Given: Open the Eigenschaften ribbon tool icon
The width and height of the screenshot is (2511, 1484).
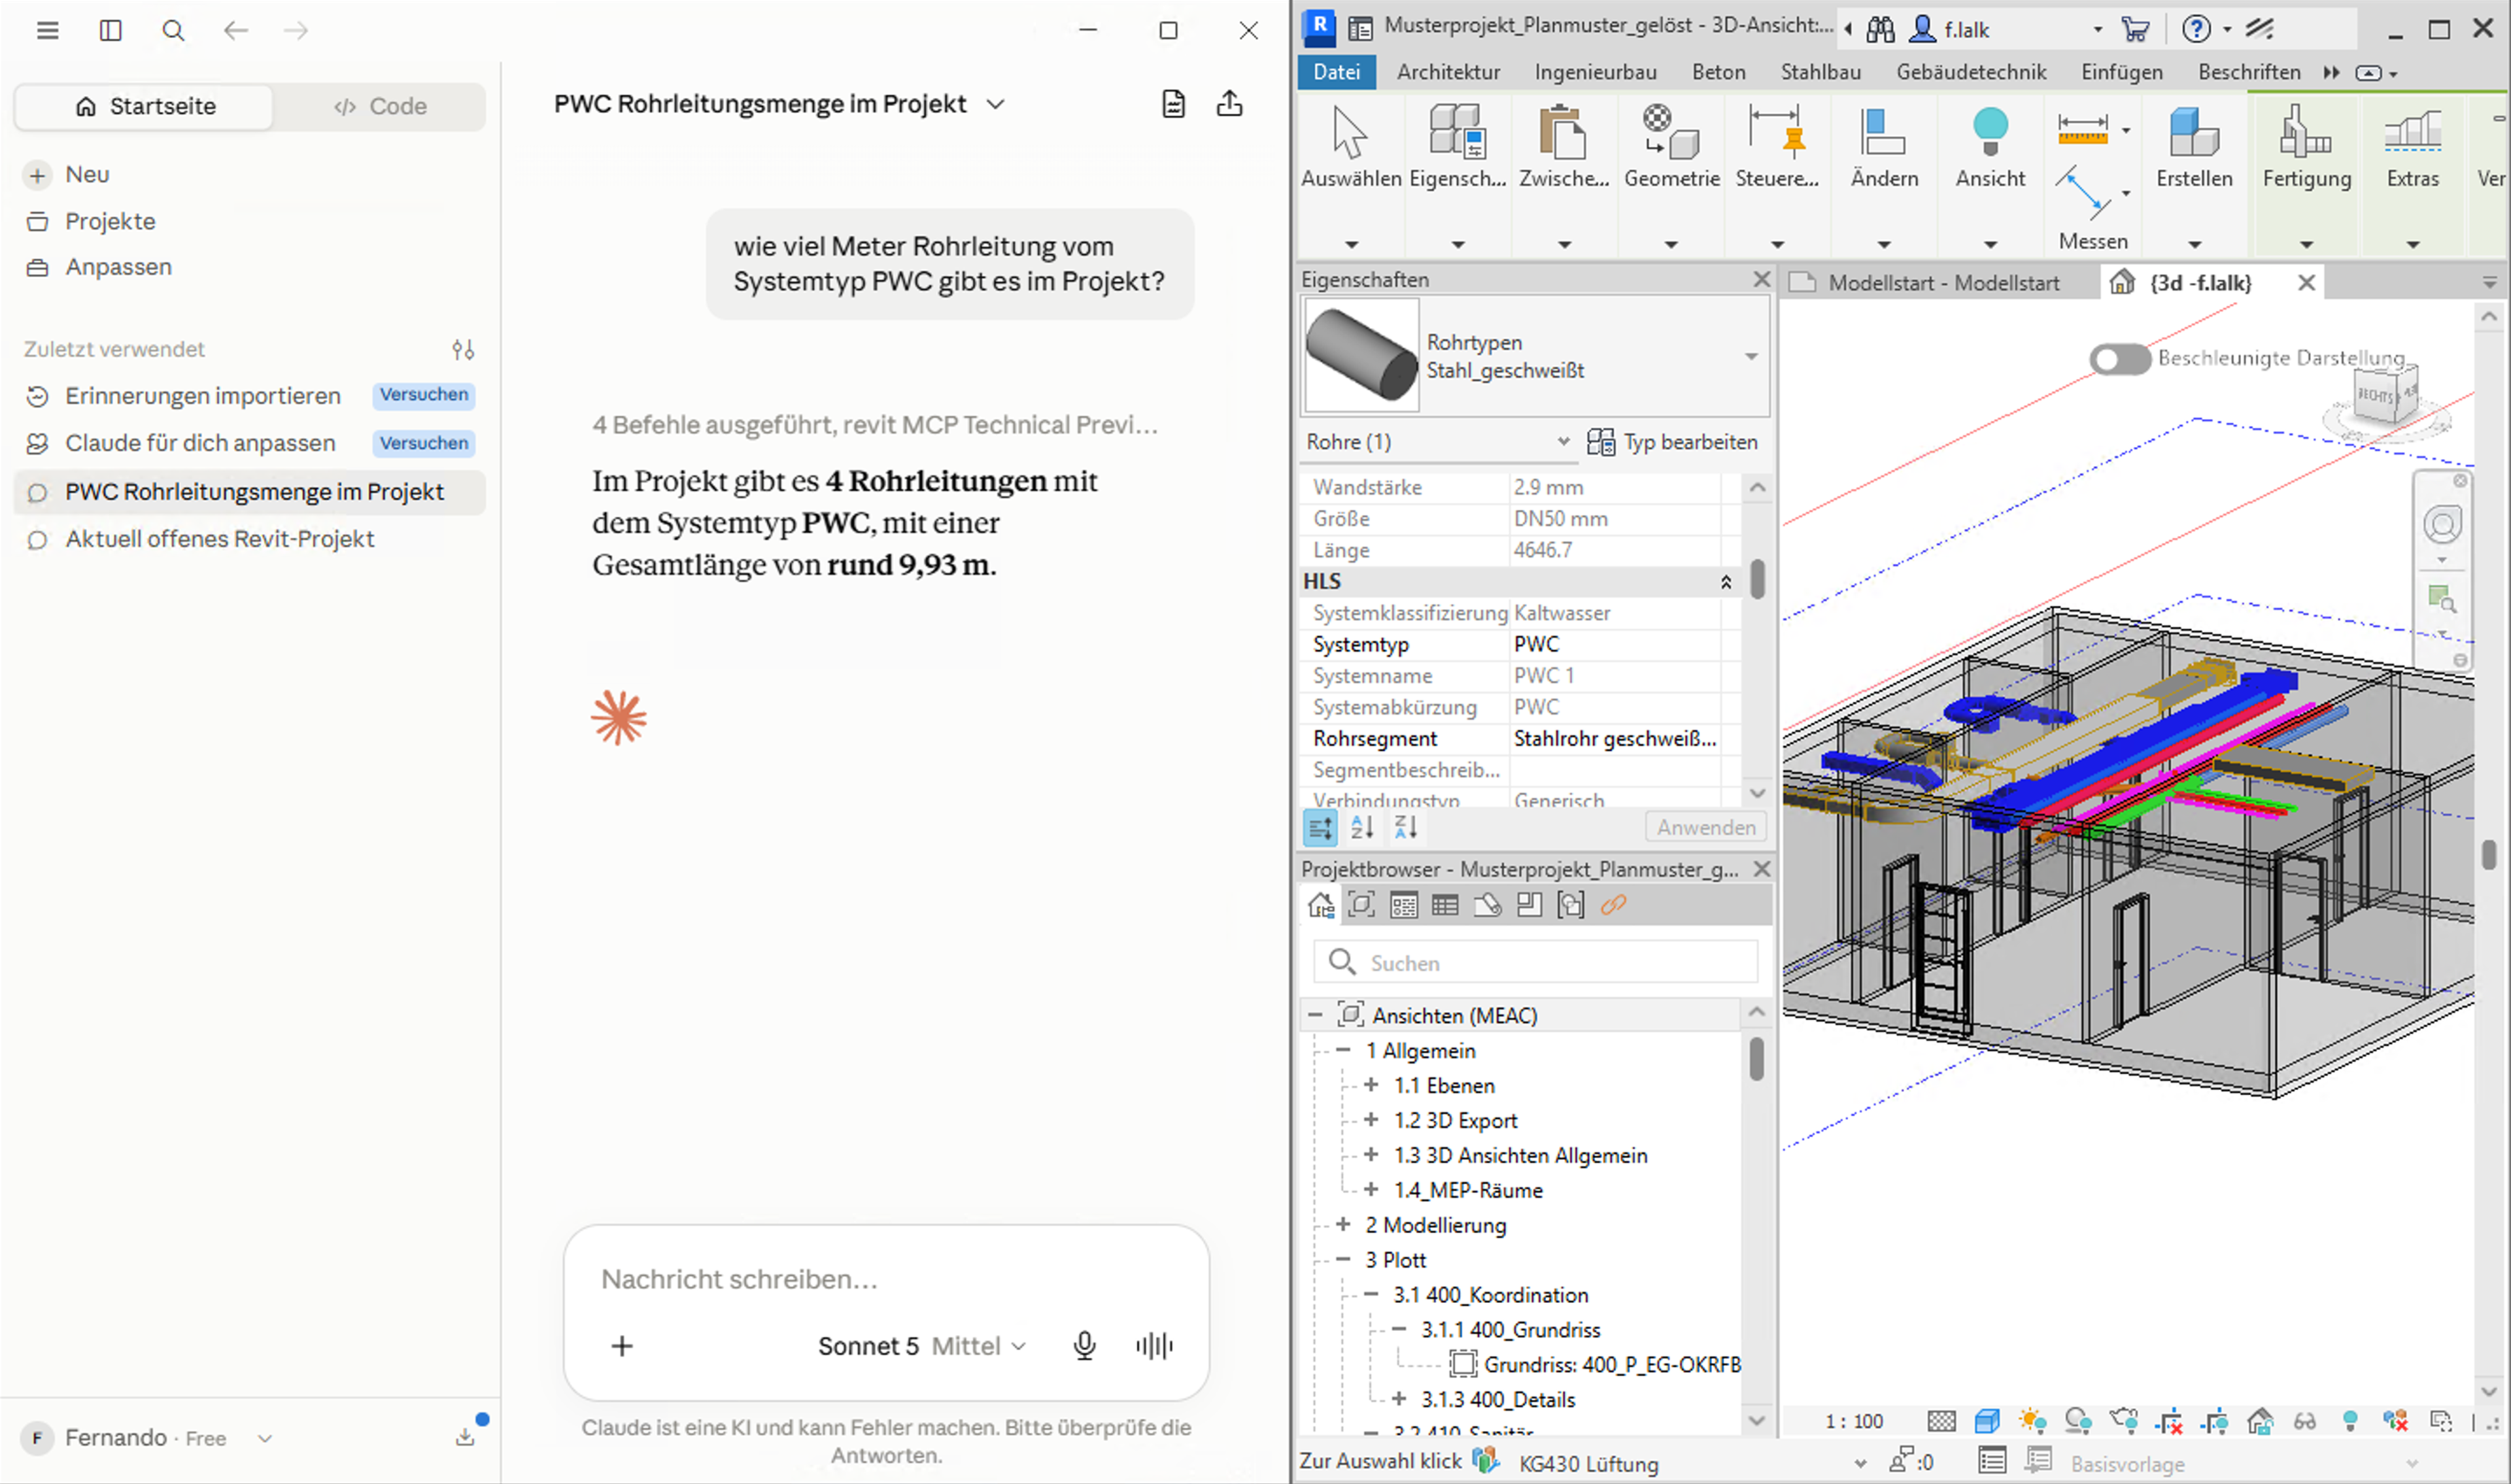Looking at the screenshot, I should click(x=1457, y=131).
